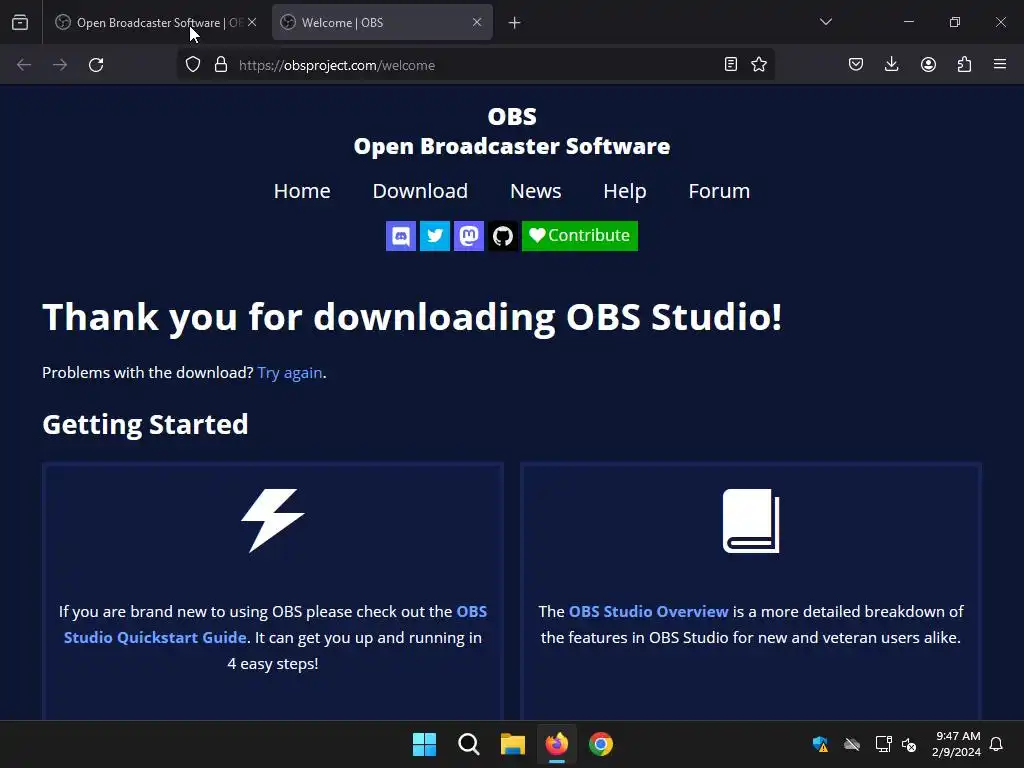Open the GitHub social icon
The height and width of the screenshot is (768, 1024).
click(502, 236)
